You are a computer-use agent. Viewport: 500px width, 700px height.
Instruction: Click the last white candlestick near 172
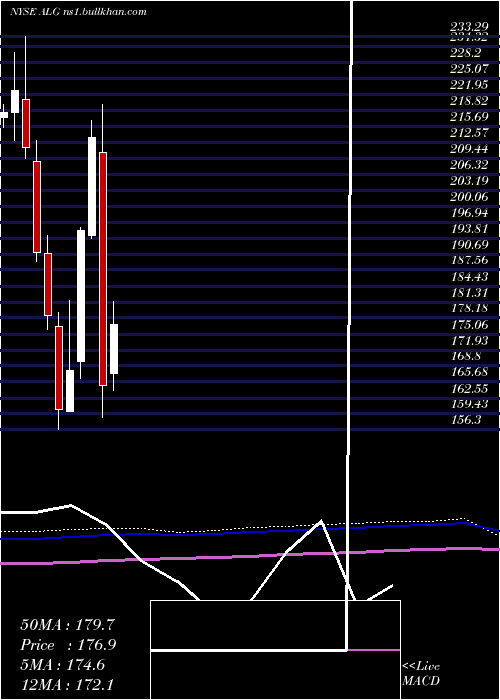(114, 349)
